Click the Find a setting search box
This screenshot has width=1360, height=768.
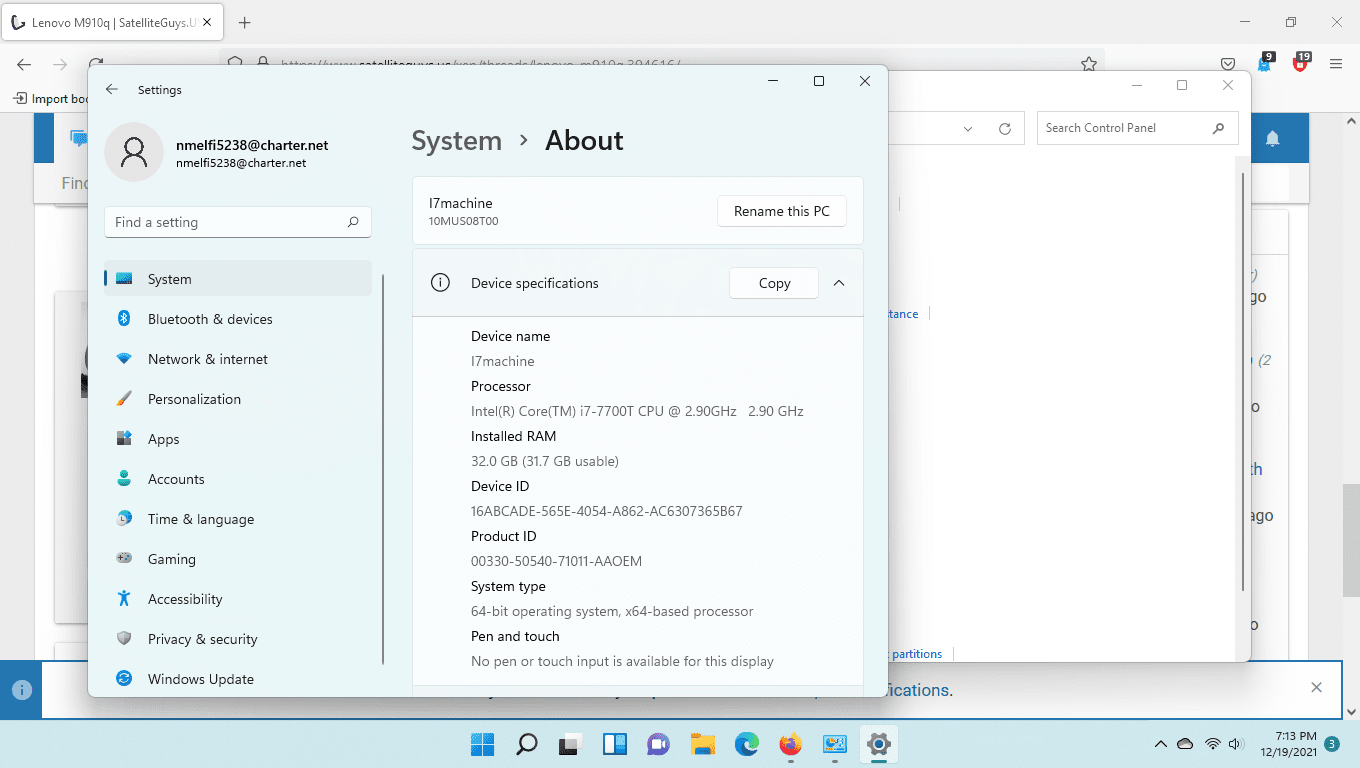coord(238,222)
